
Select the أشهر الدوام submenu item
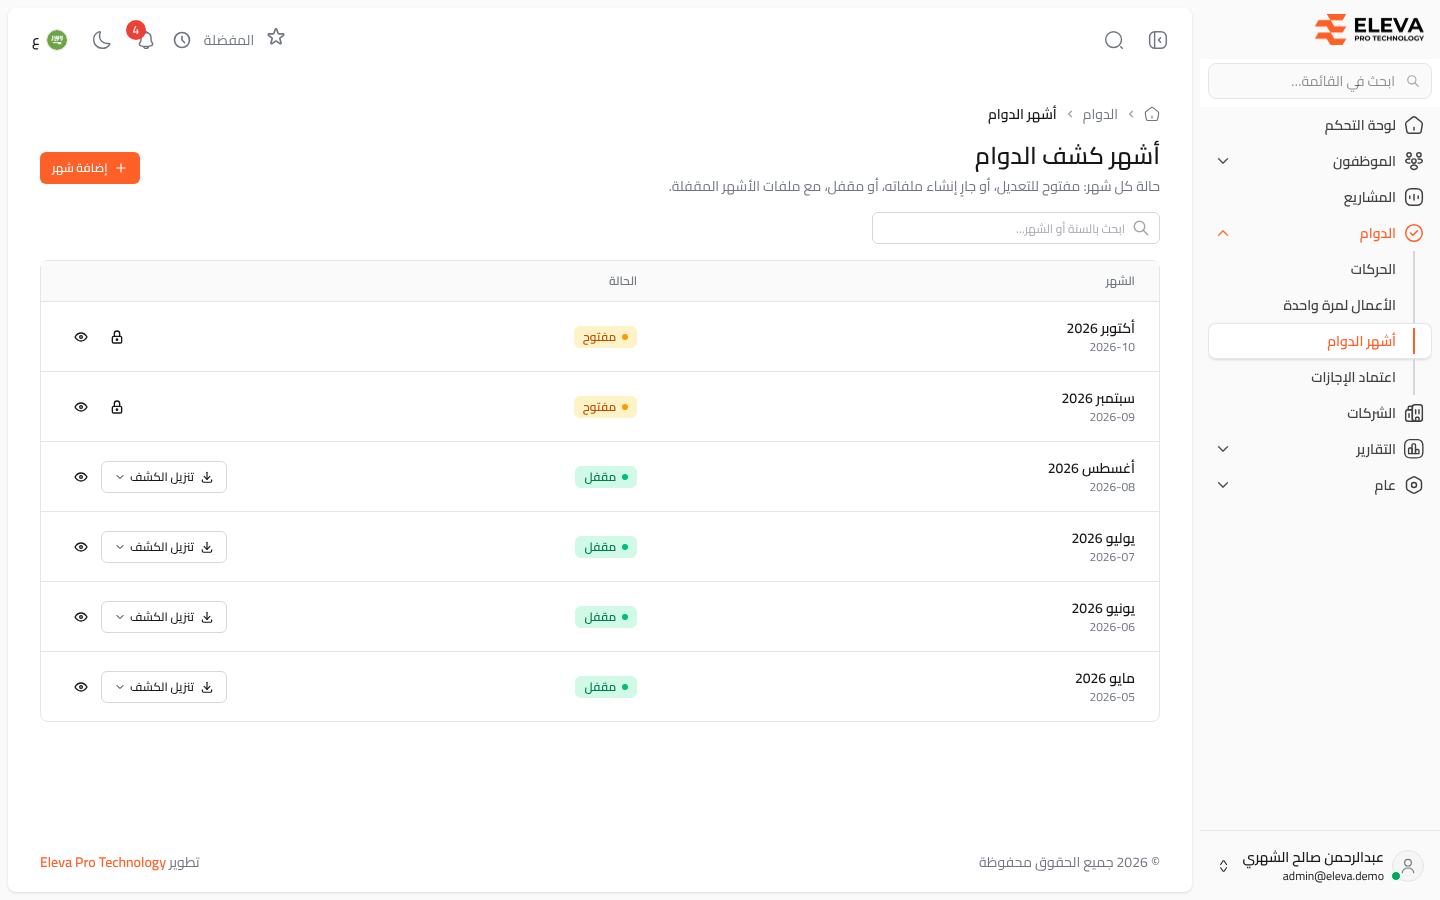[1320, 341]
